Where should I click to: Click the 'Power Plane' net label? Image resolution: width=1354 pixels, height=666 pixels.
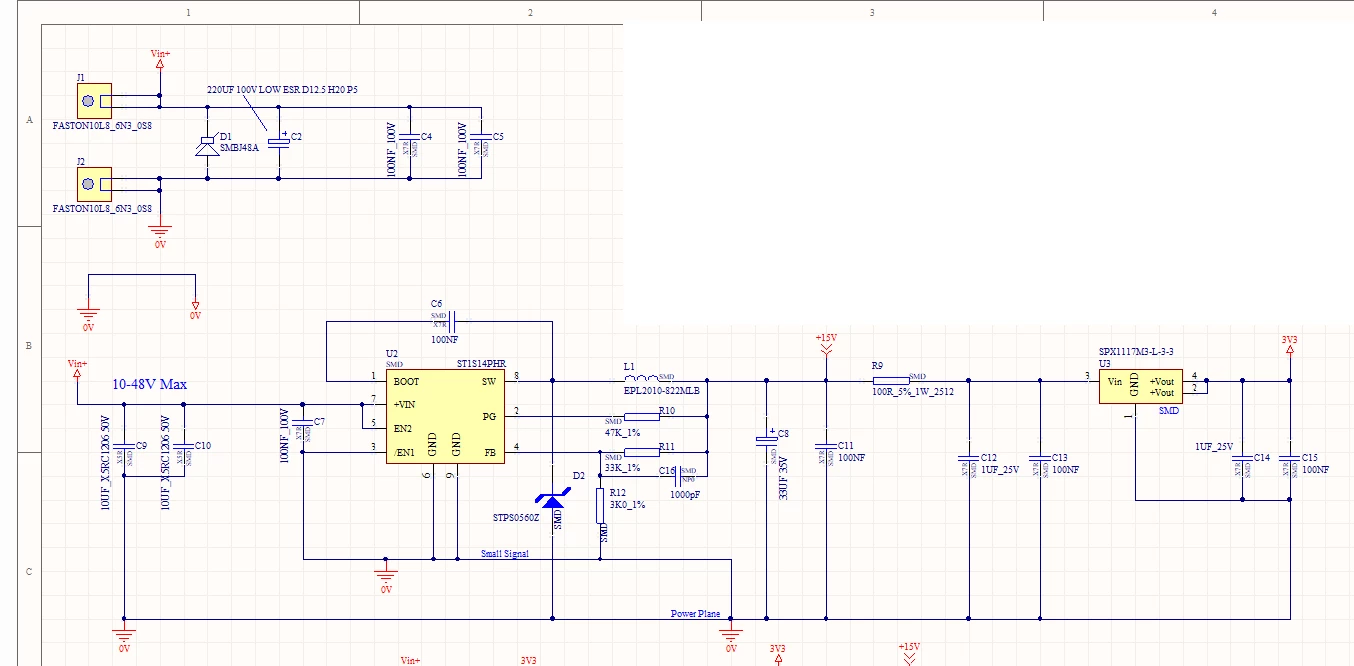point(695,614)
